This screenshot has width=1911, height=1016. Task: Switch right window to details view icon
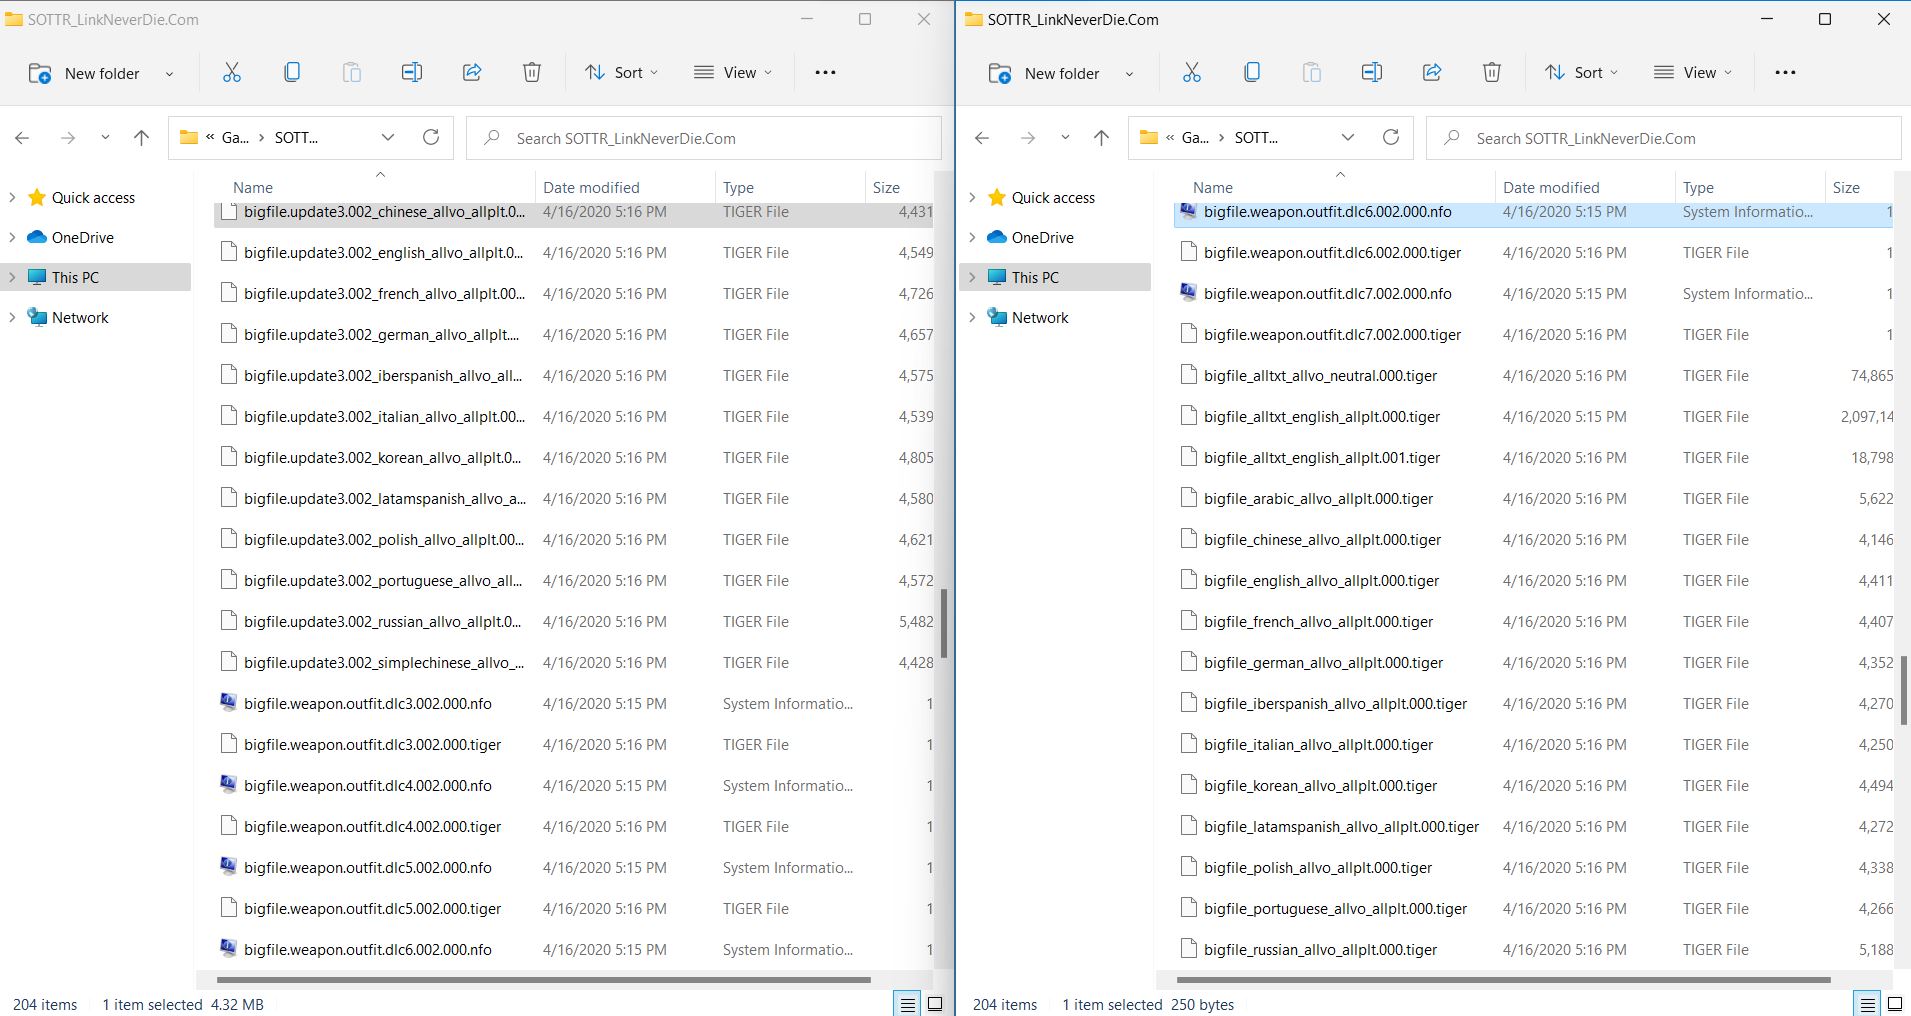pos(1866,1004)
